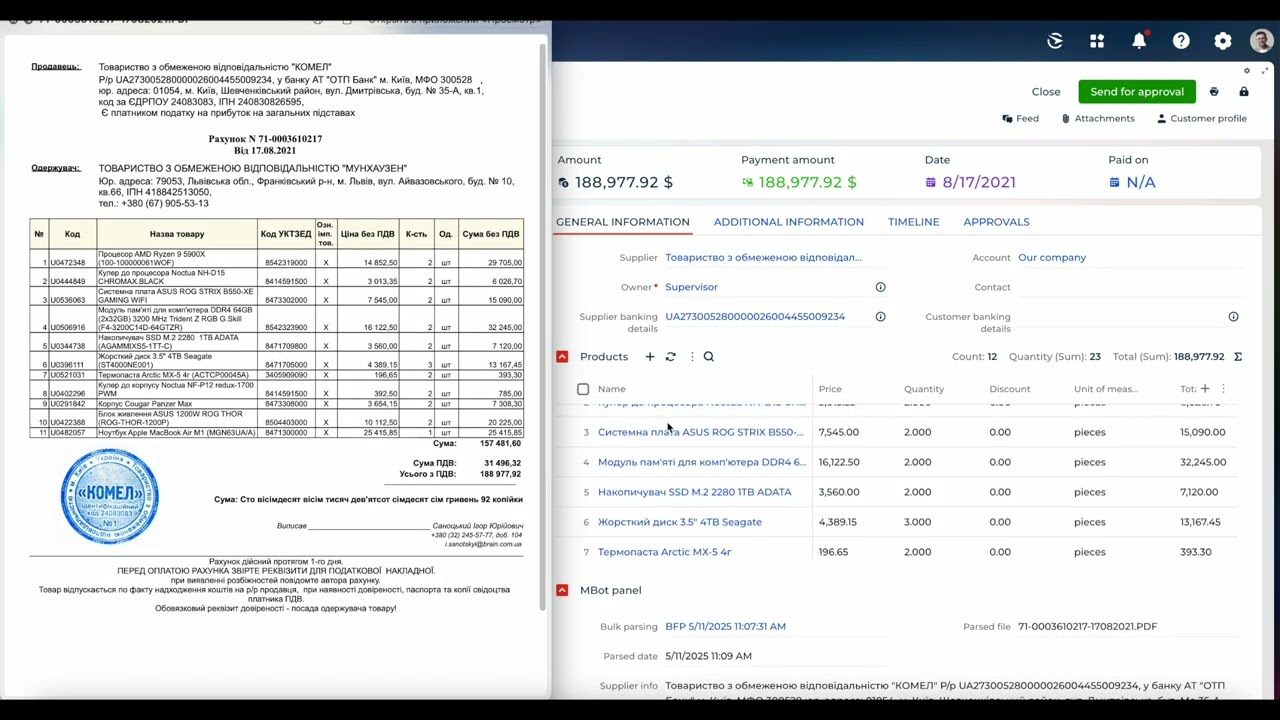The image size is (1280, 720).
Task: Open Attachments
Action: pyautogui.click(x=1098, y=118)
